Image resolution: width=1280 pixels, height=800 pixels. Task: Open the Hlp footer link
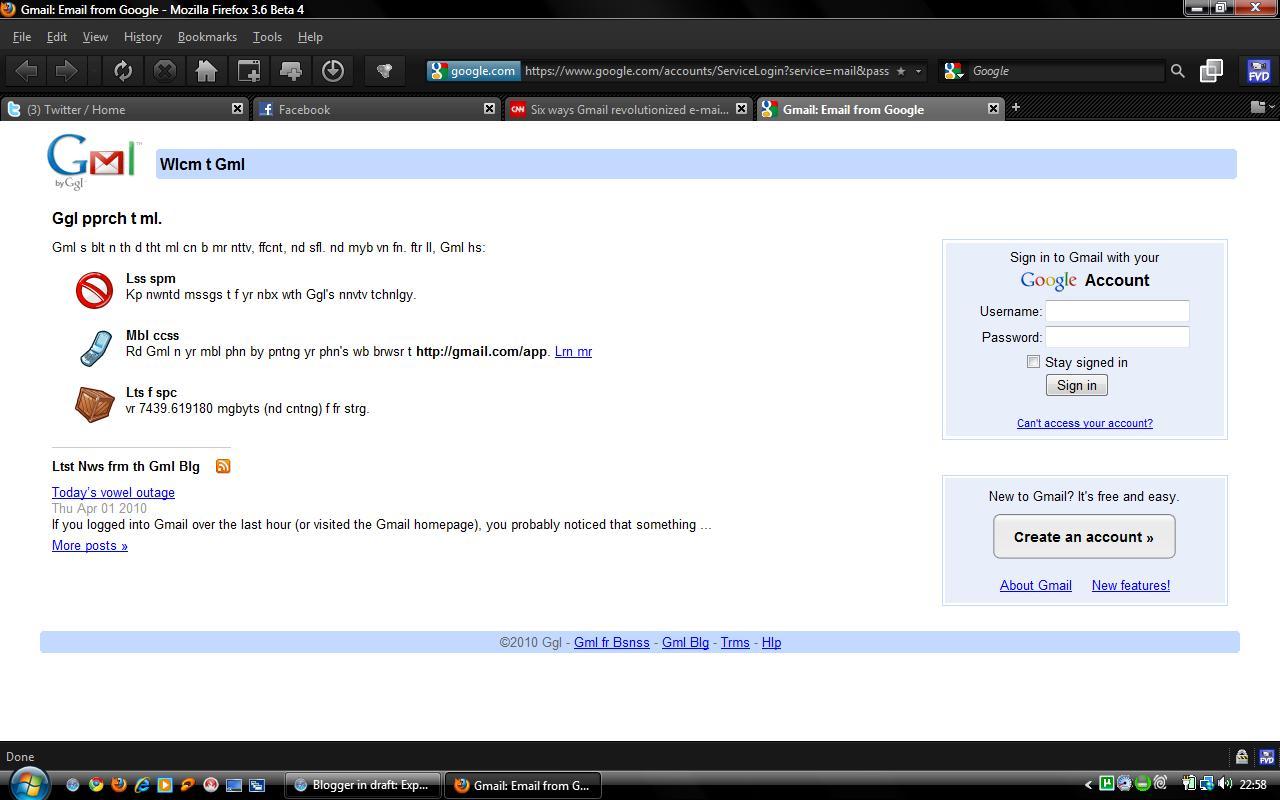point(771,643)
